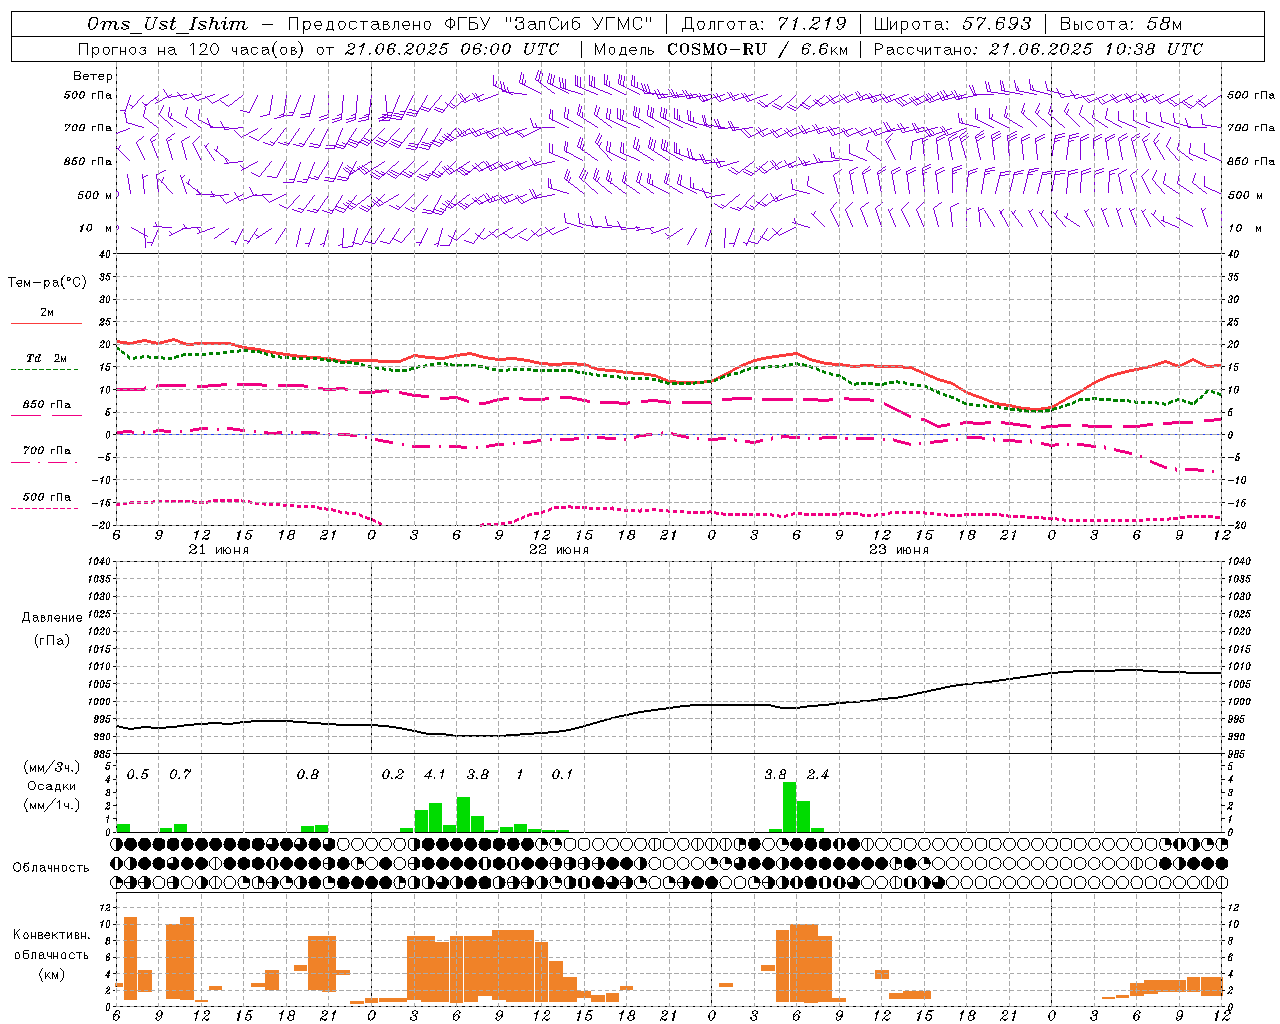Select the model name COSMO-RU
This screenshot has width=1280, height=1024.
[x=717, y=49]
